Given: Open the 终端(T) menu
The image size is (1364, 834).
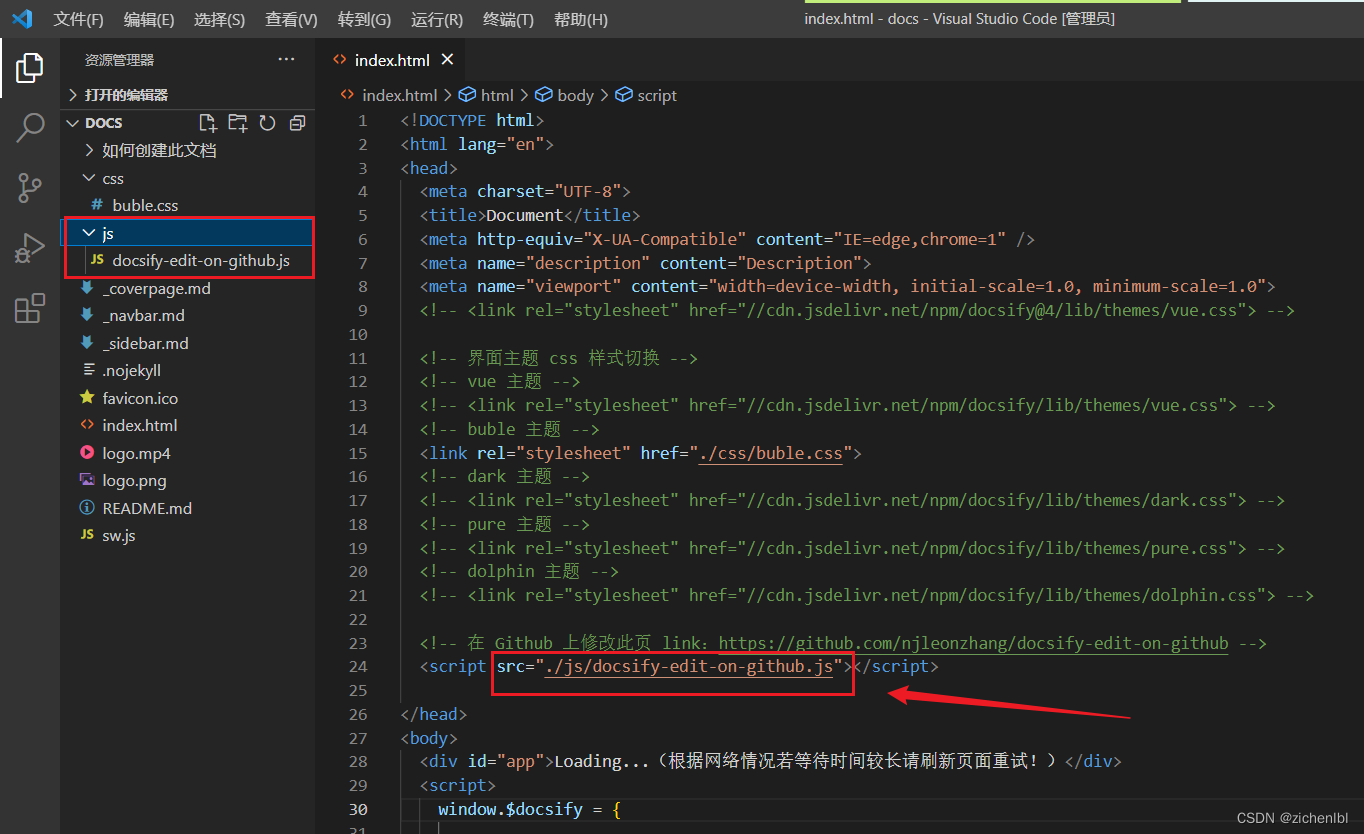Looking at the screenshot, I should click(508, 19).
